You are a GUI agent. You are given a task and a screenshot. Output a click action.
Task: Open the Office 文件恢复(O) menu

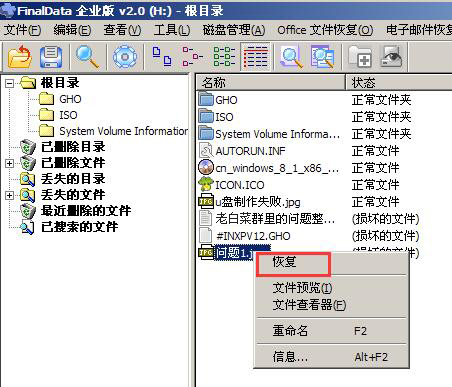coord(325,30)
